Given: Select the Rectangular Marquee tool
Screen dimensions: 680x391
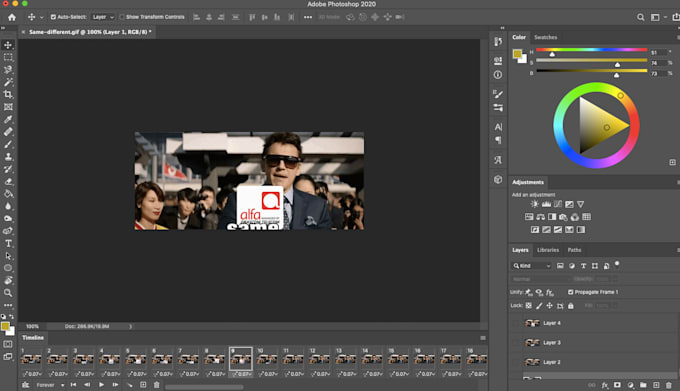Looking at the screenshot, I should (x=8, y=57).
